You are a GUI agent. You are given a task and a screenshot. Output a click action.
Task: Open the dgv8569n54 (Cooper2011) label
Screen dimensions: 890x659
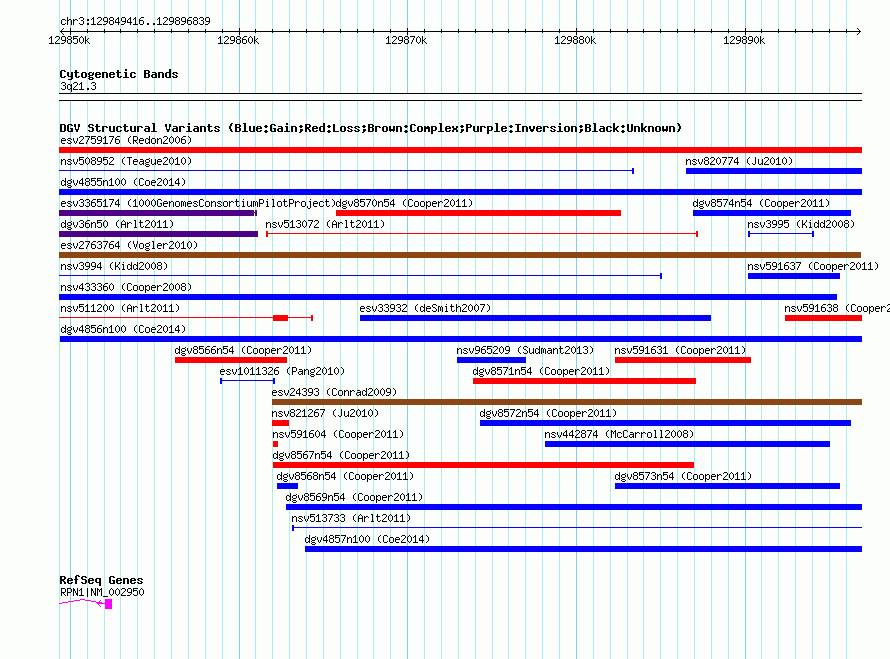pos(354,497)
